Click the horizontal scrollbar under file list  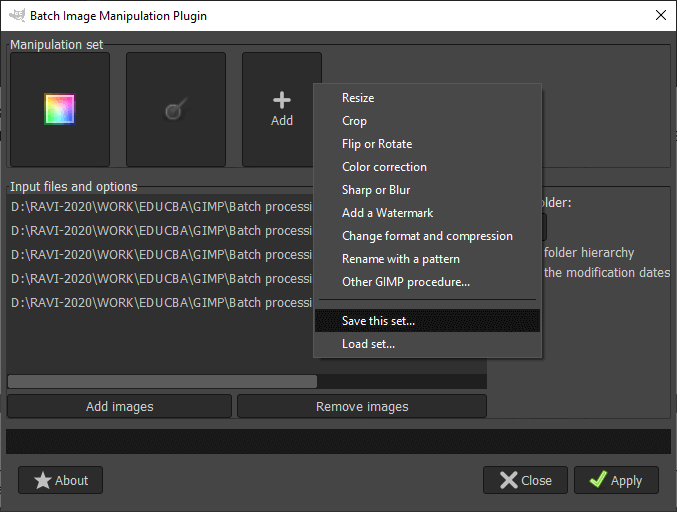[162, 381]
